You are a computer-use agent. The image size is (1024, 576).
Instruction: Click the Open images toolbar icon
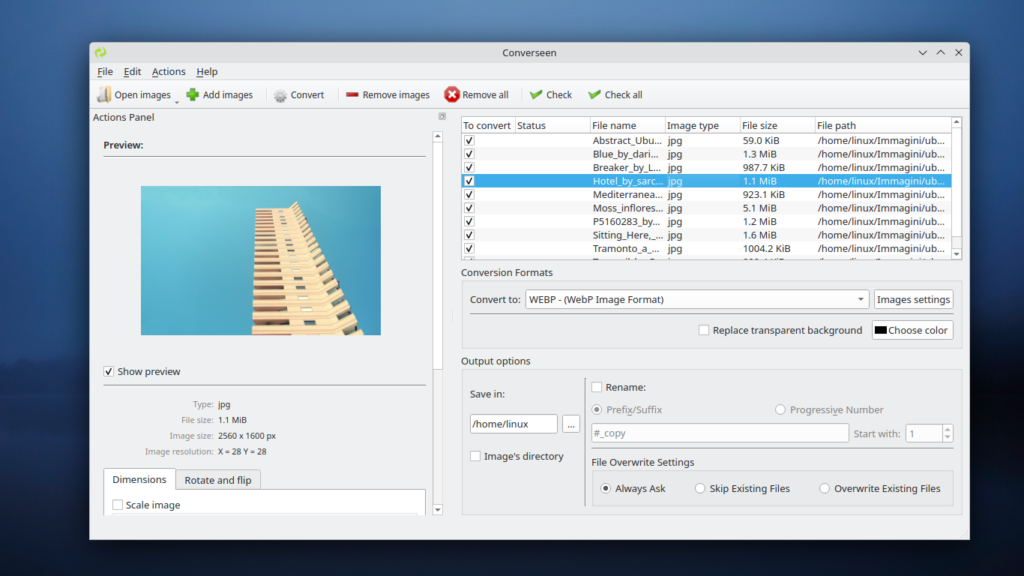pos(104,95)
